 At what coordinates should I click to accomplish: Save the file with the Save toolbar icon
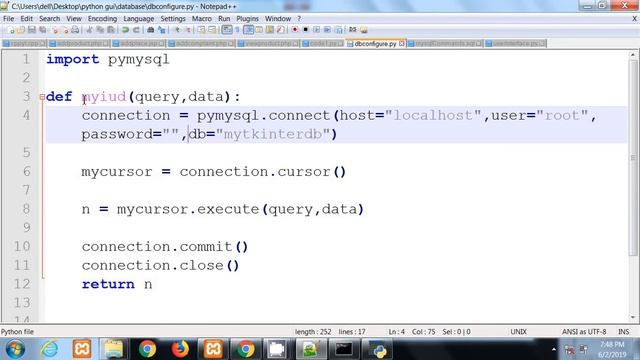pos(32,30)
